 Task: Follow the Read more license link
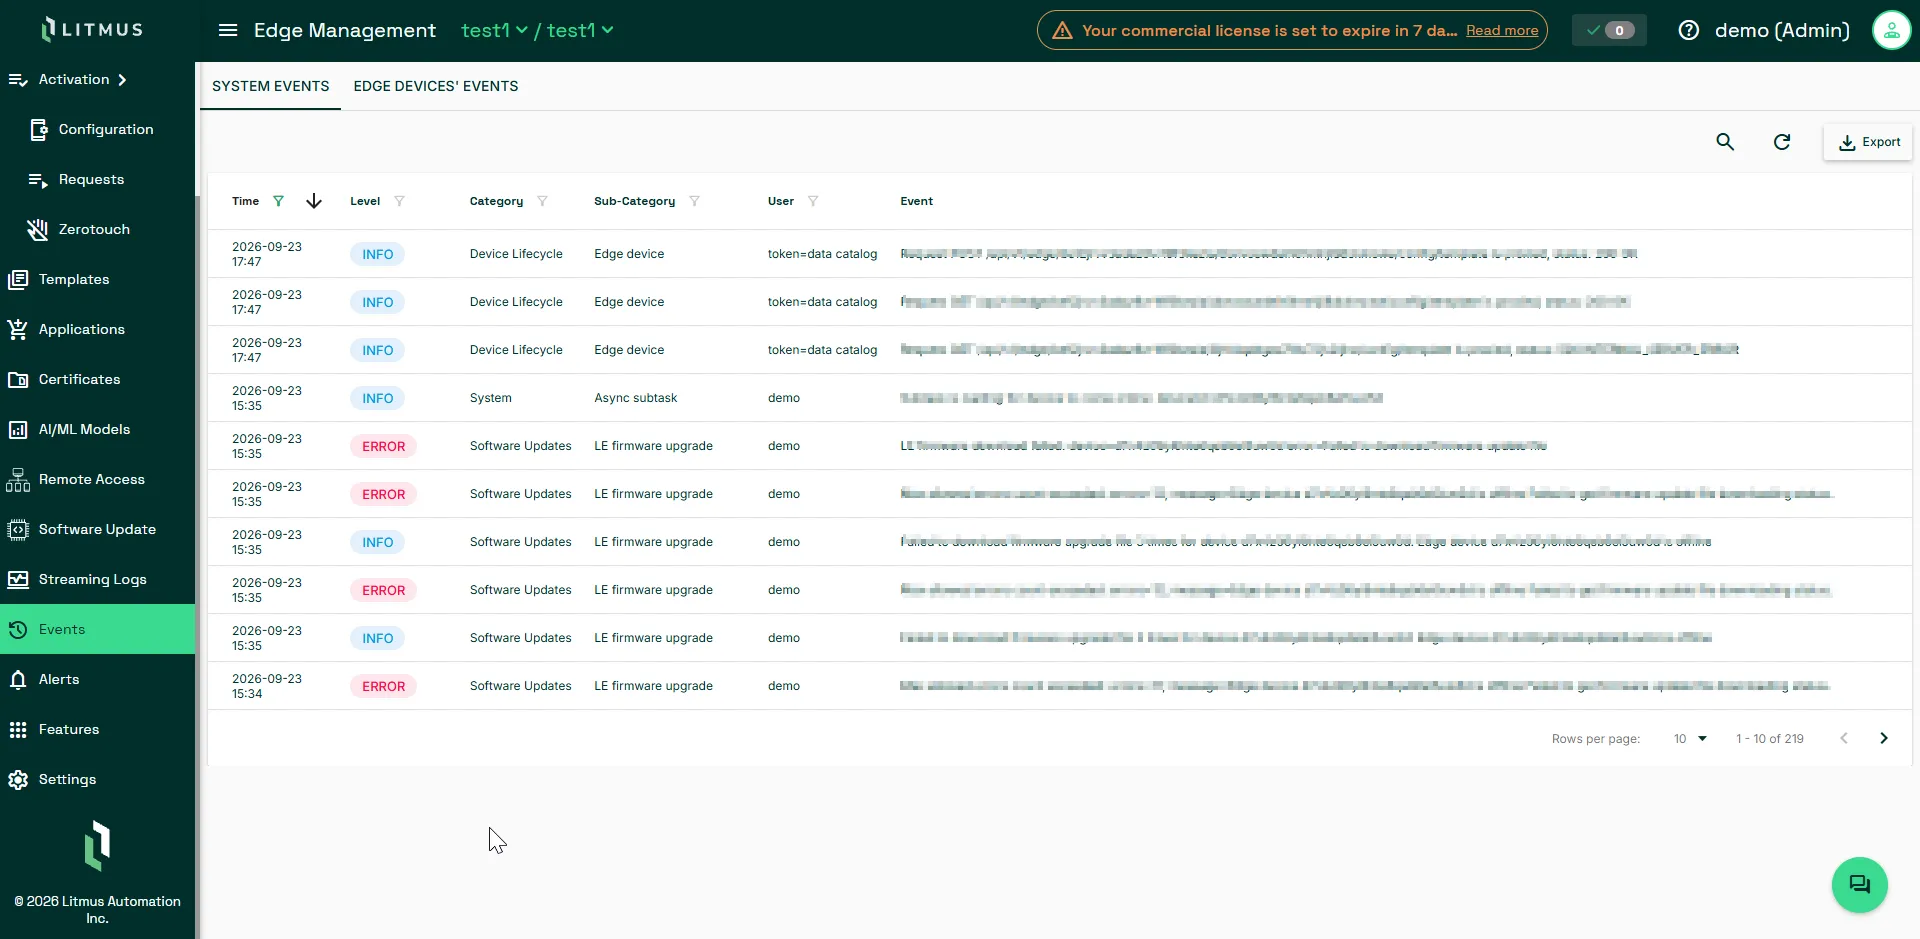pyautogui.click(x=1502, y=31)
